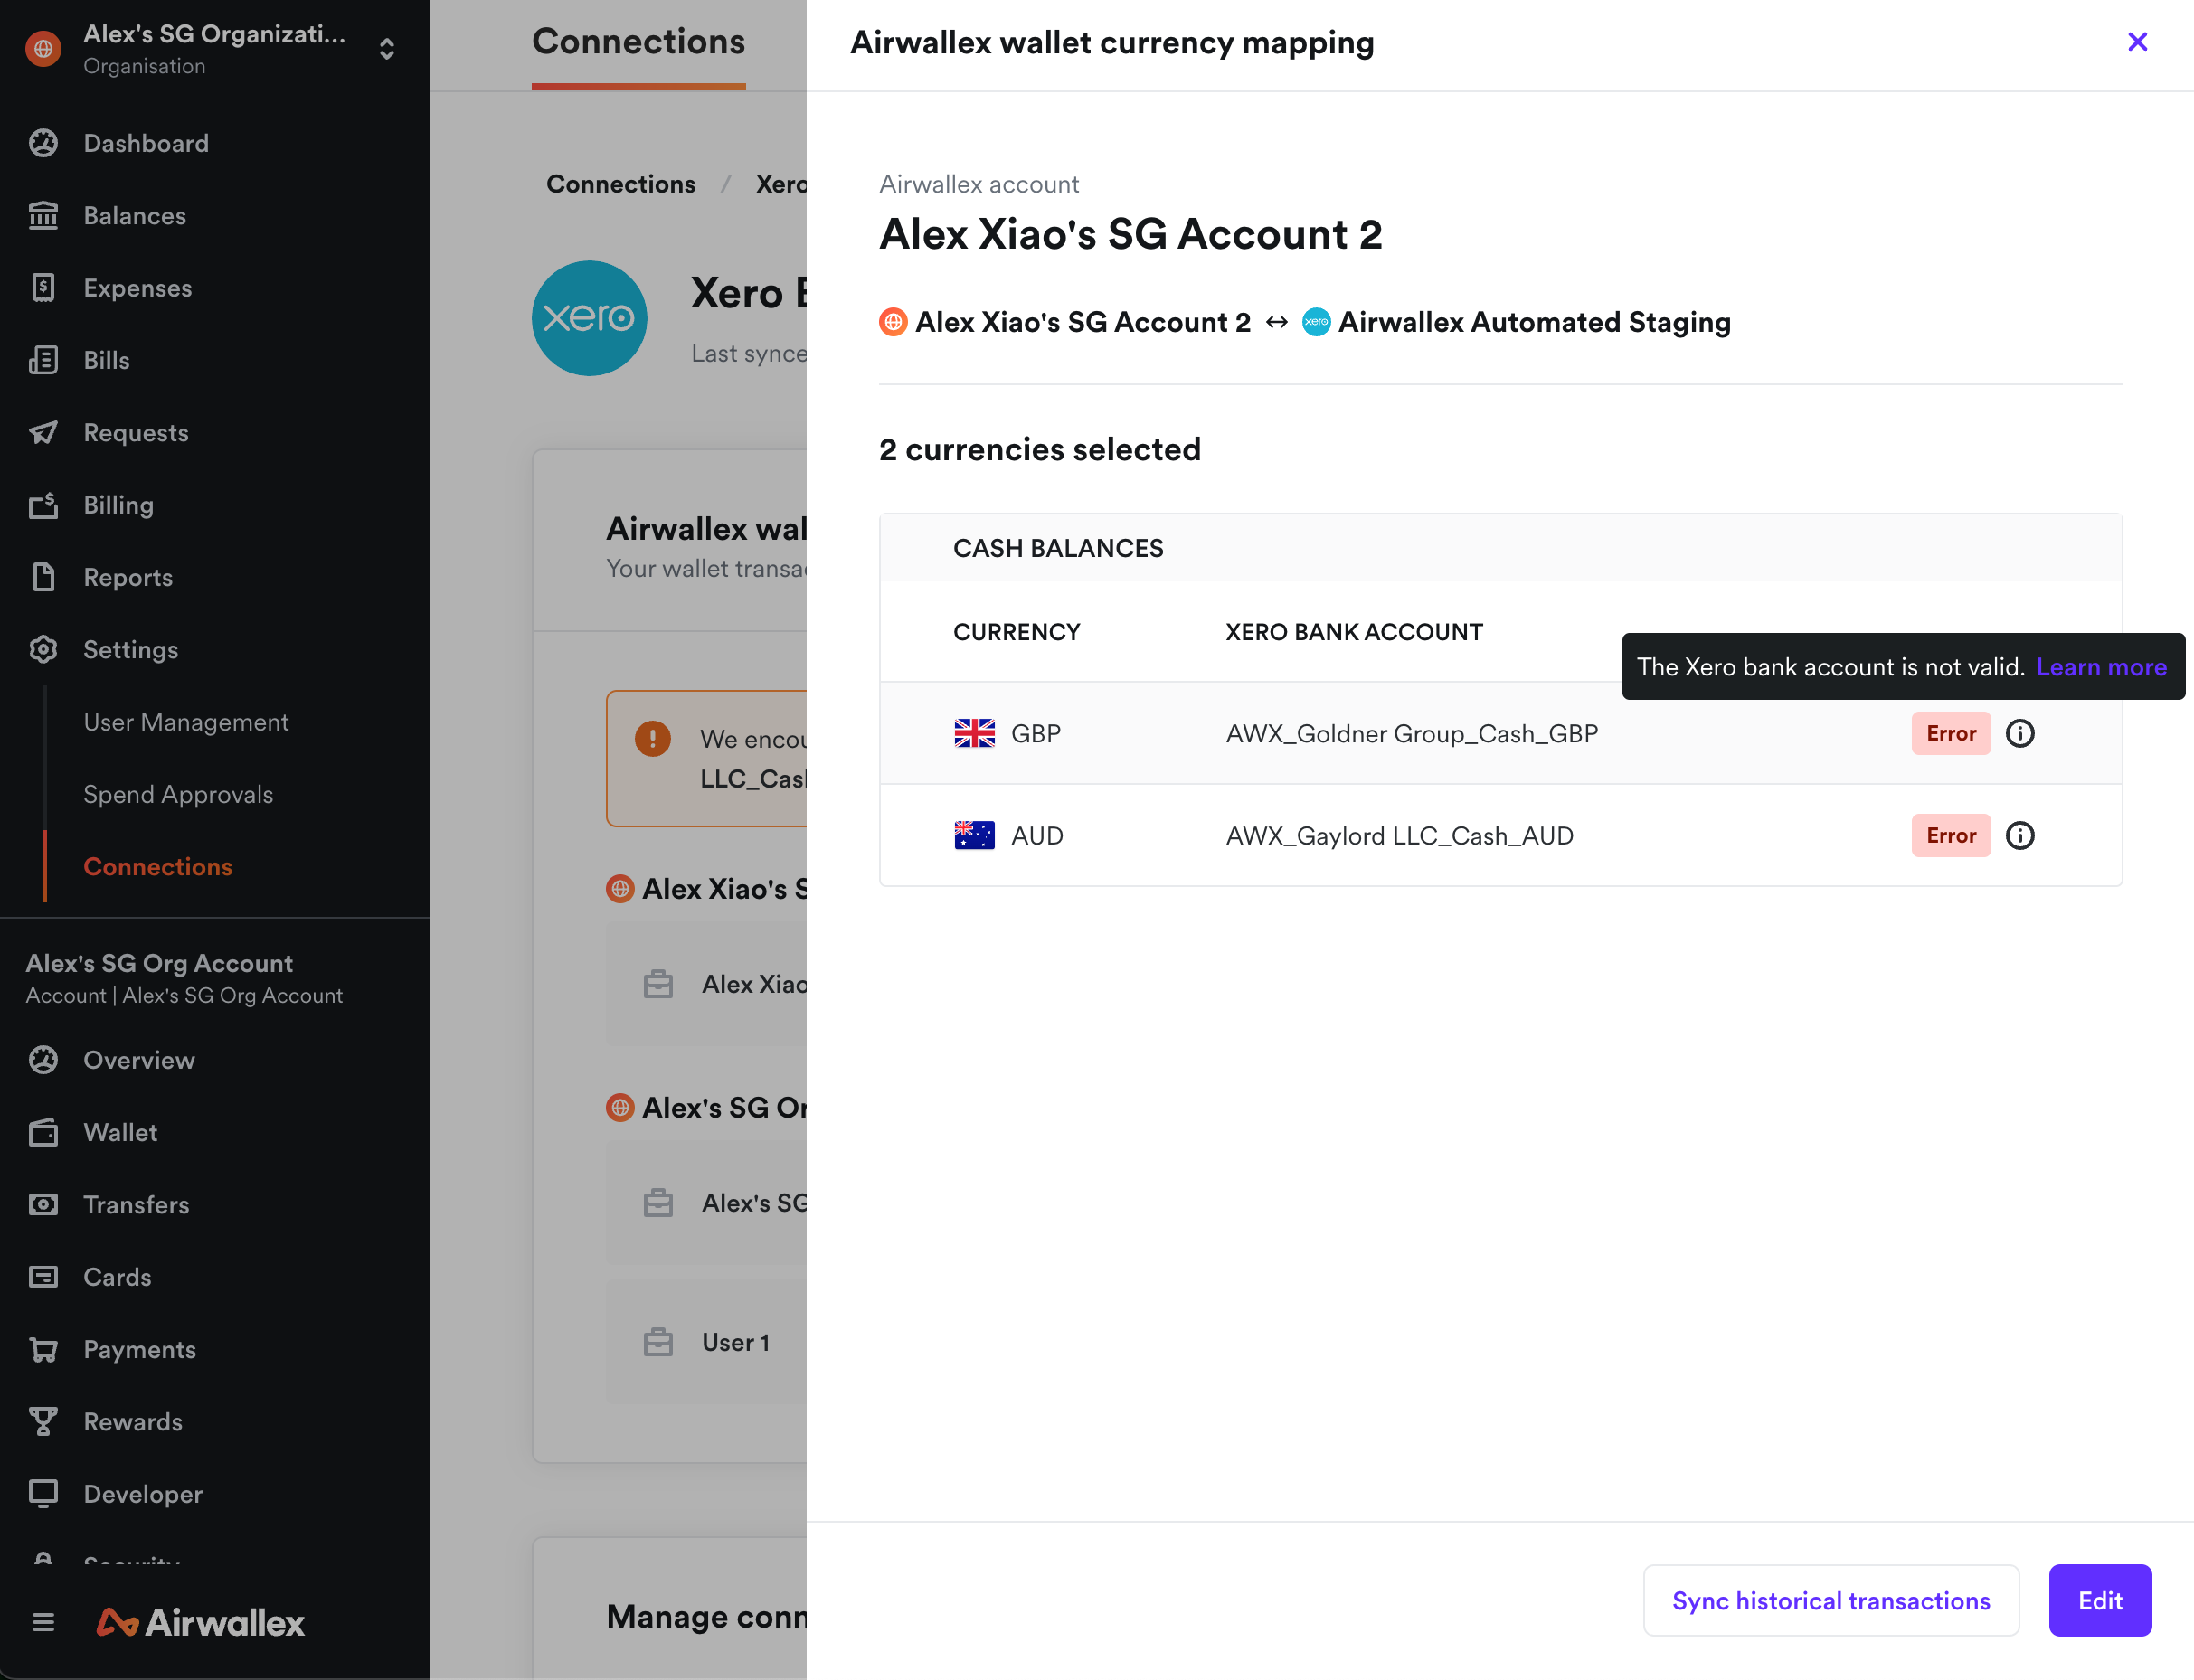Open the Connections settings submenu item
2194x1680 pixels.
coord(158,866)
